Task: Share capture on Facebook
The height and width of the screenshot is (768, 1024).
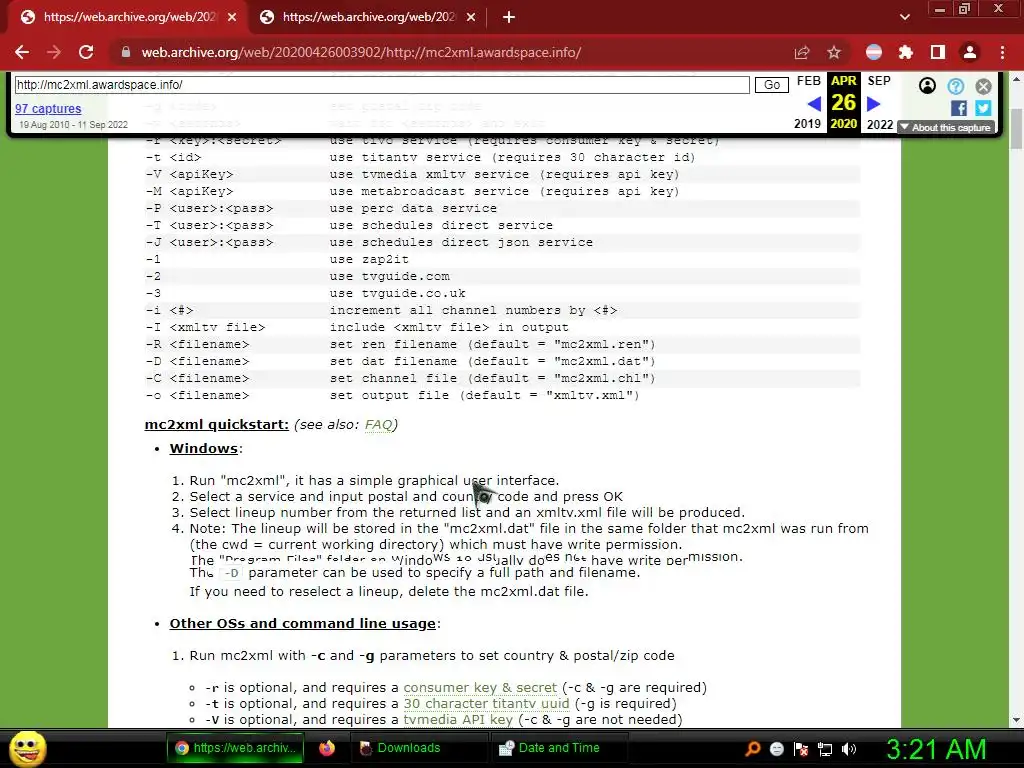Action: pyautogui.click(x=959, y=108)
